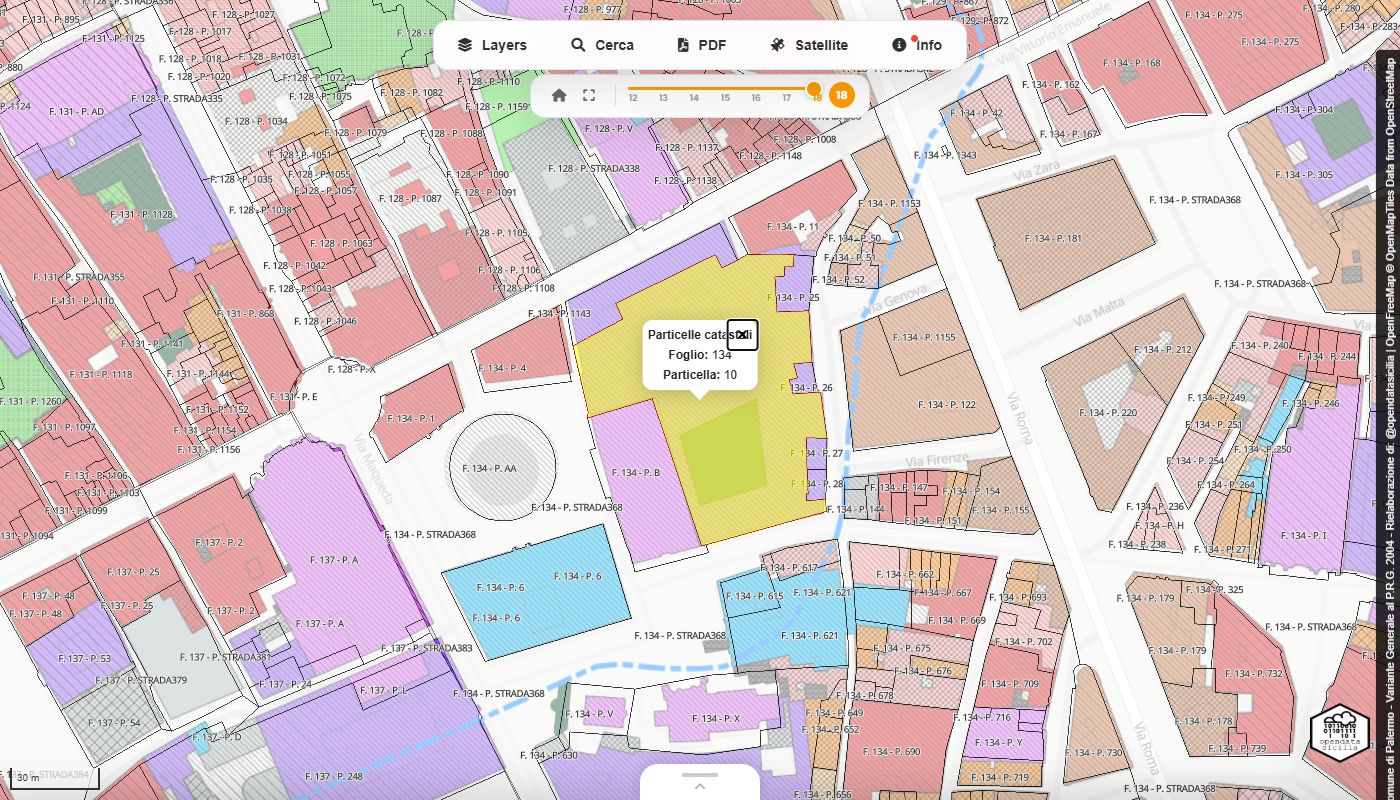Click parcel label 'F. 137 - P. 2' upper one
Screen dimensions: 1400x800
click(x=219, y=542)
